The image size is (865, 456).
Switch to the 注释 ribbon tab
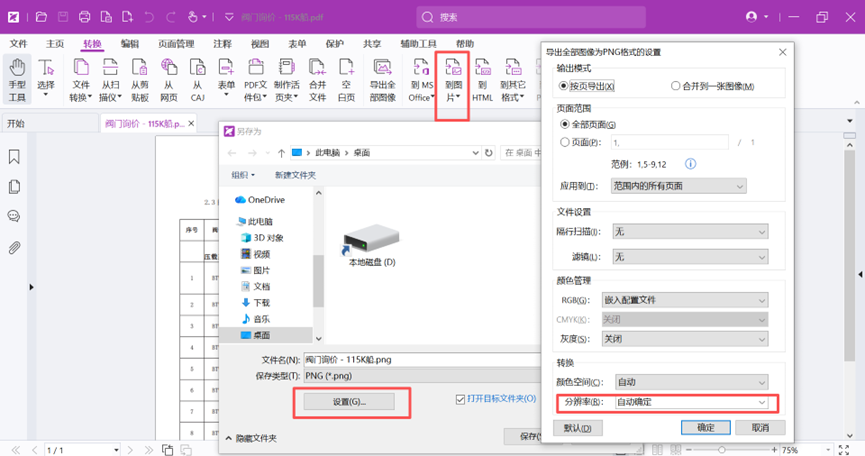222,44
